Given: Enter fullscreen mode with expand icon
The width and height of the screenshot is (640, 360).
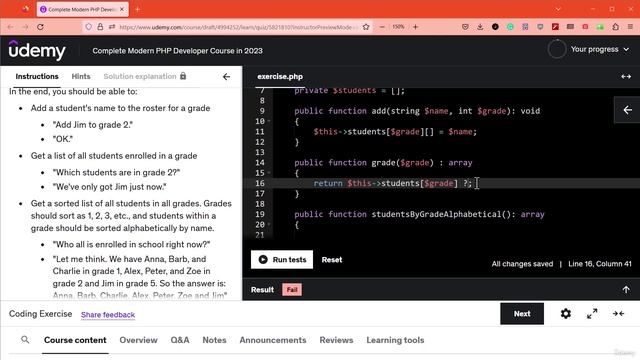Looking at the screenshot, I should (x=592, y=313).
